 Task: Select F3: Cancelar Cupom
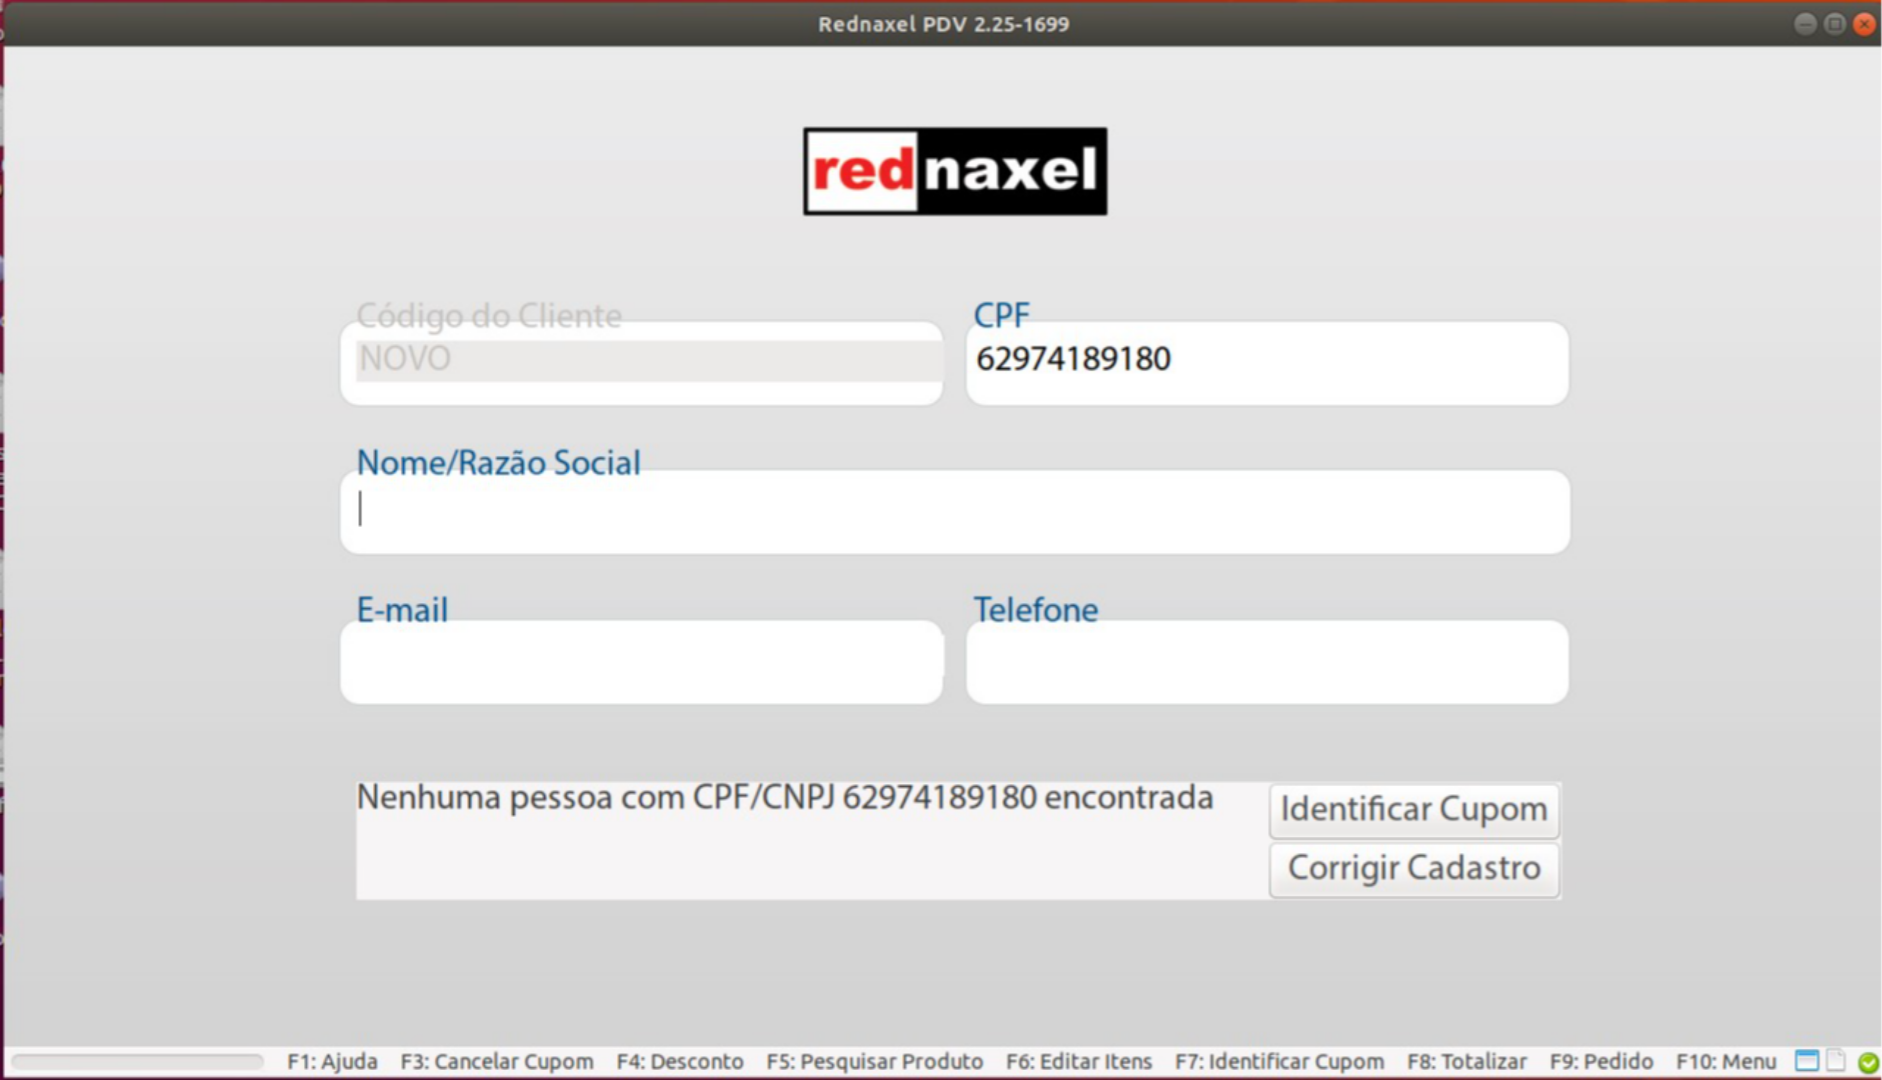click(497, 1061)
